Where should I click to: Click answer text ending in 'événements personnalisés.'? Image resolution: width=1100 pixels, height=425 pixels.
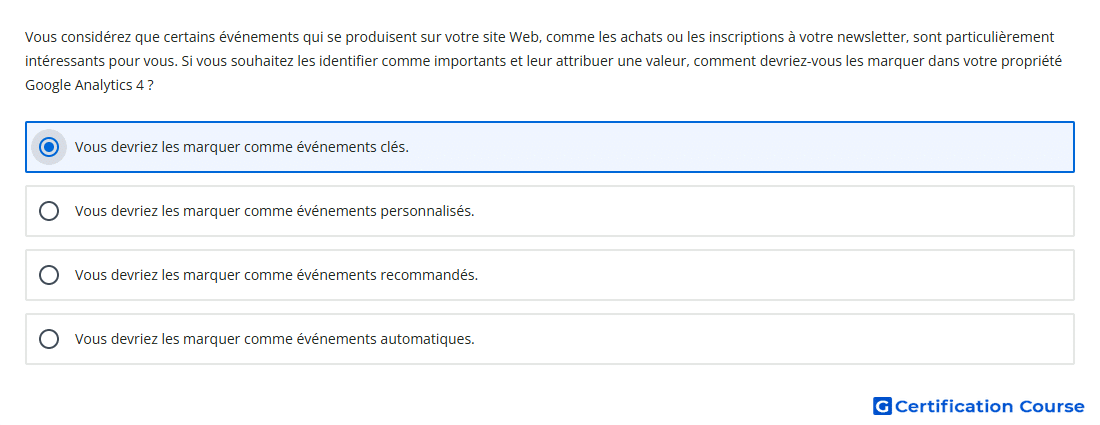[275, 211]
